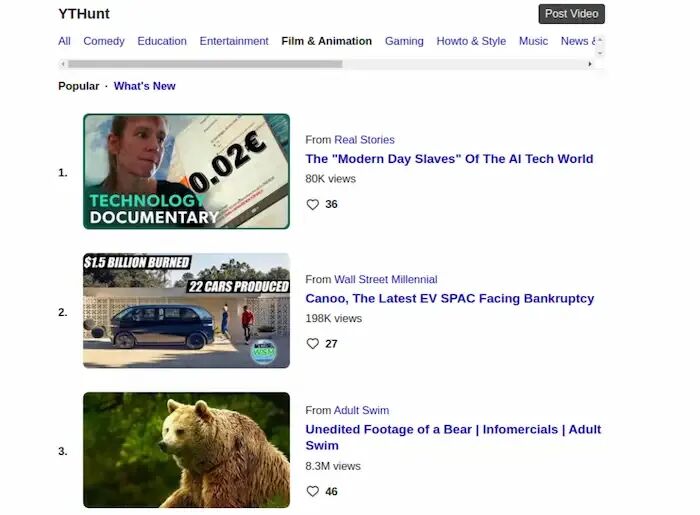Screen dimensions: 700x515
Task: Click the Technology Documentary thumbnail
Action: click(187, 171)
